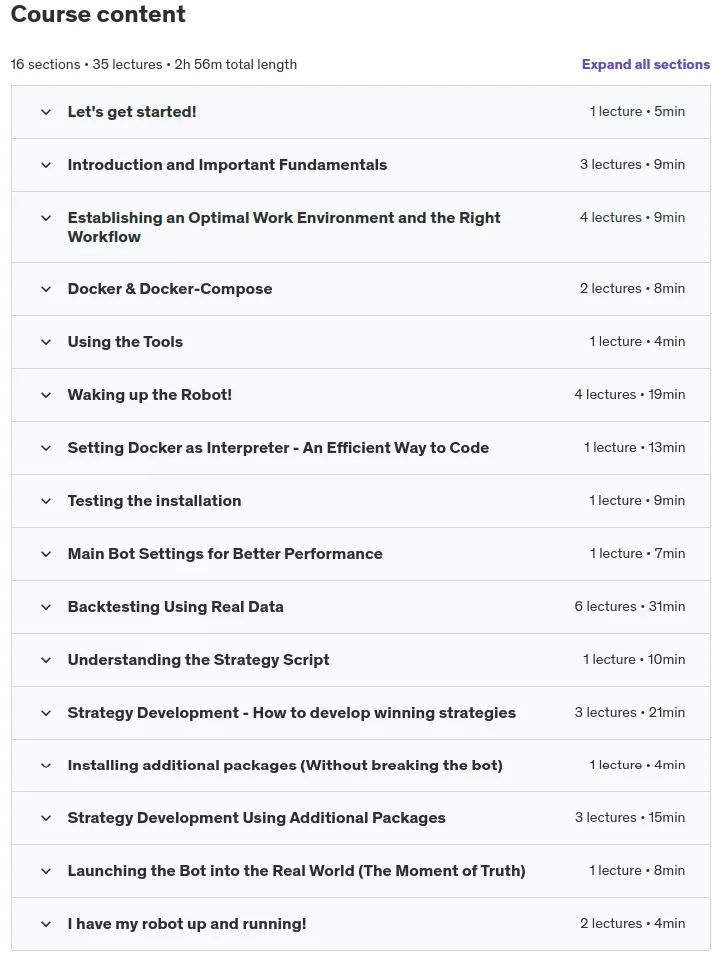The width and height of the screenshot is (714, 955).
Task: Click the 4 lectures • 19min label
Action: (629, 395)
